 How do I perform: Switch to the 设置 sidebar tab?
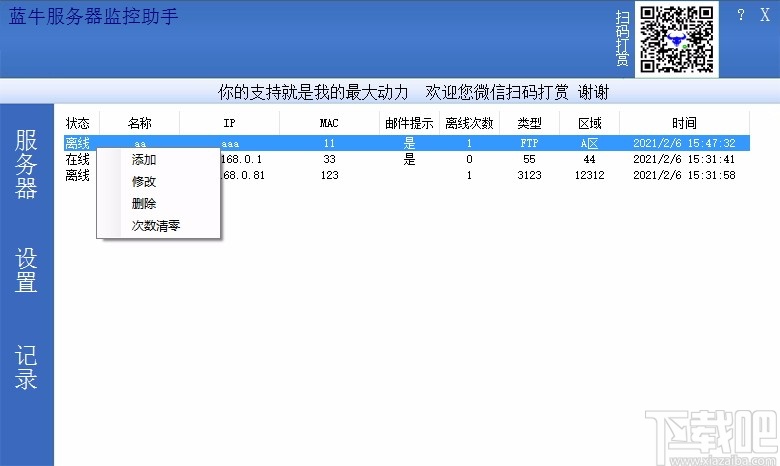(26, 270)
